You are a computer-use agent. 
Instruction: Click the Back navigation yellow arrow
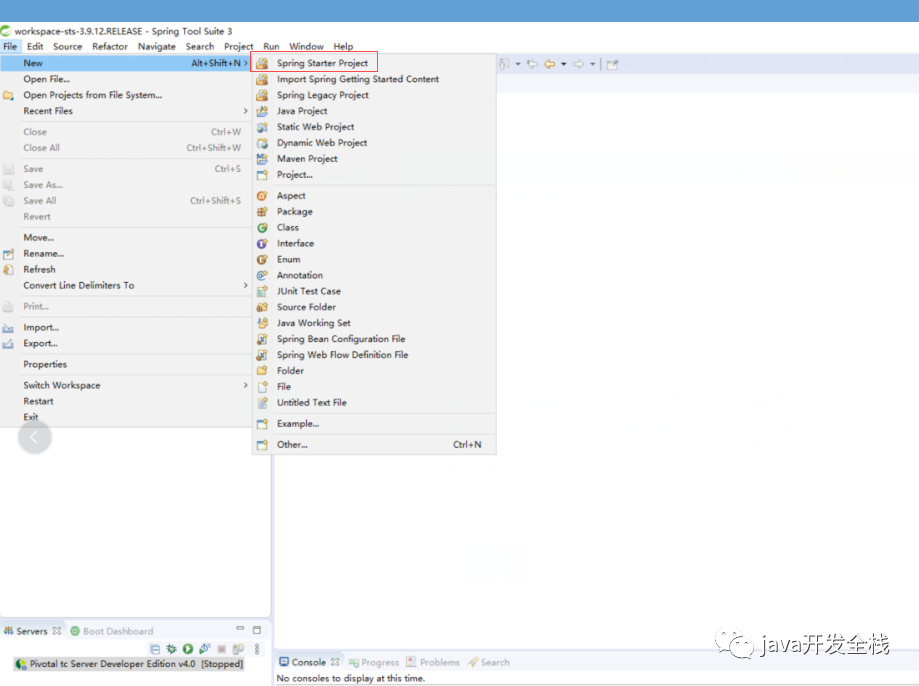click(549, 64)
